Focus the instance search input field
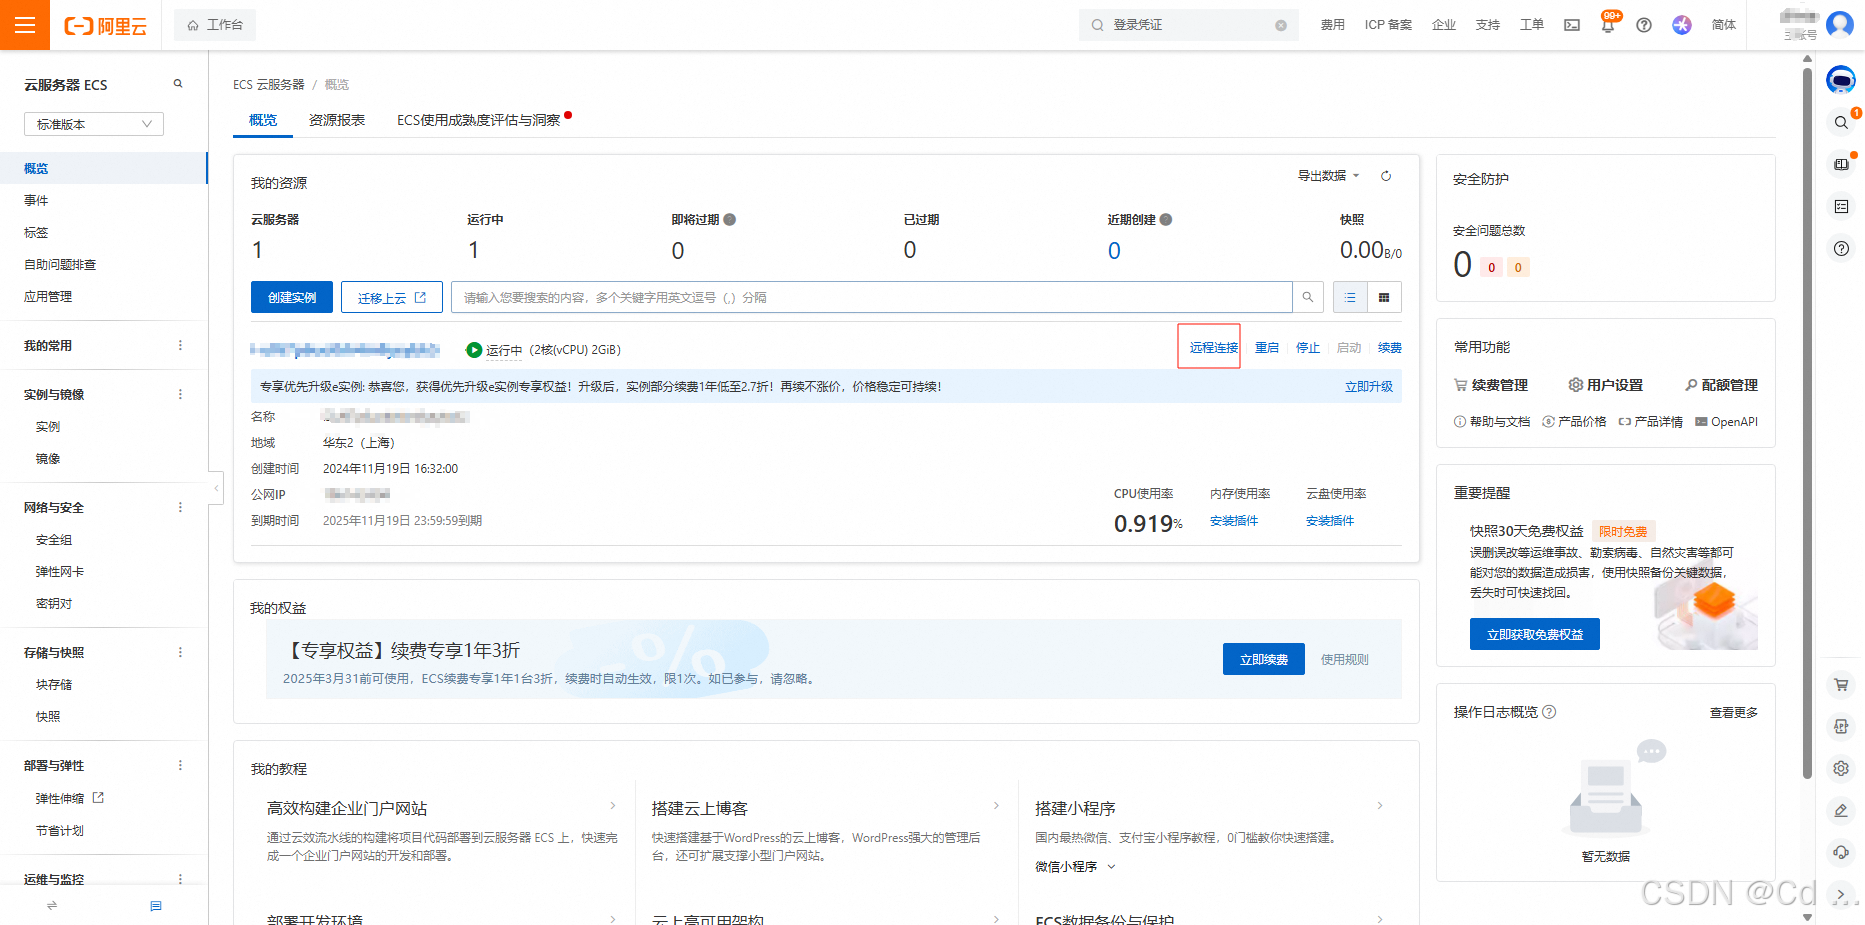Image resolution: width=1865 pixels, height=925 pixels. [872, 297]
